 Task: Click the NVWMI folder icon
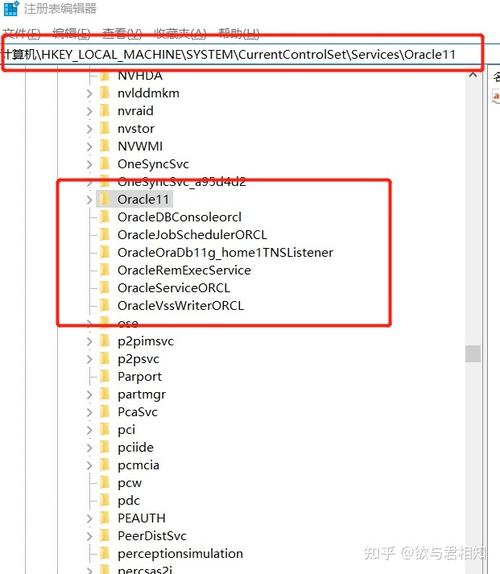tap(105, 146)
